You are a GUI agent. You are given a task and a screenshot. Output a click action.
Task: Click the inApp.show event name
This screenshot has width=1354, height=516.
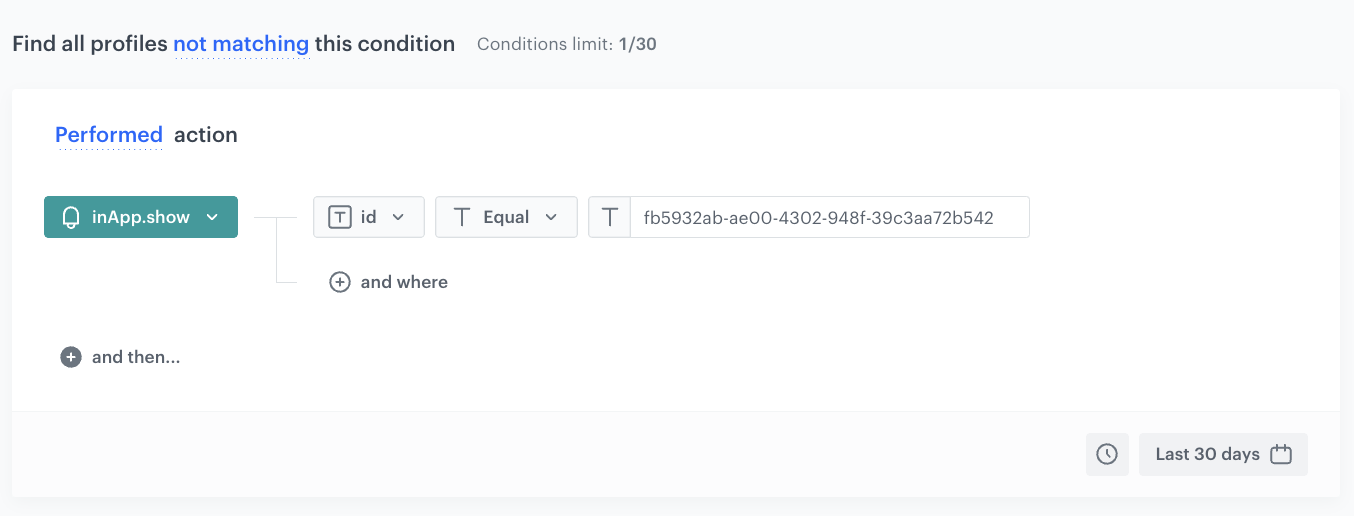tap(141, 217)
